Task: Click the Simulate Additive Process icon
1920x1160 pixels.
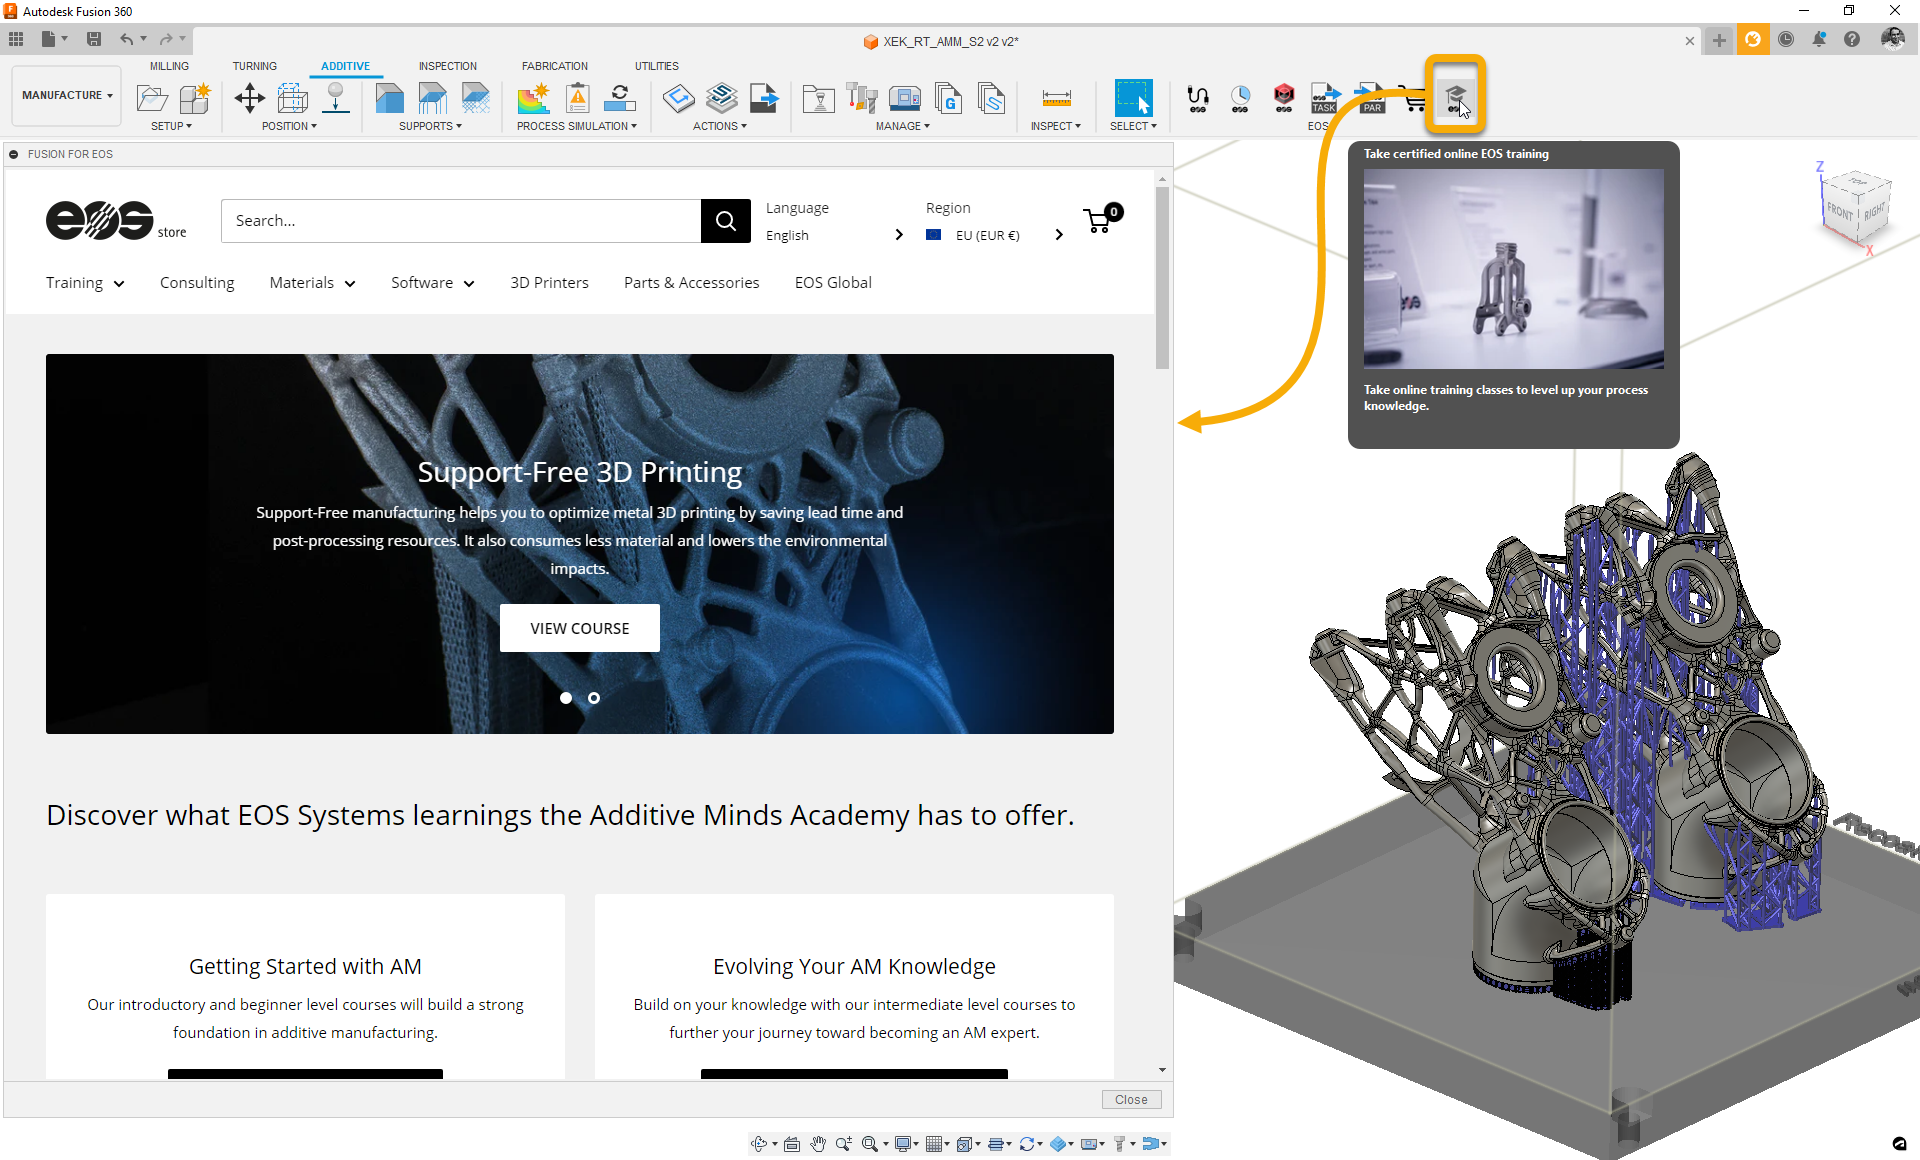Action: point(533,98)
